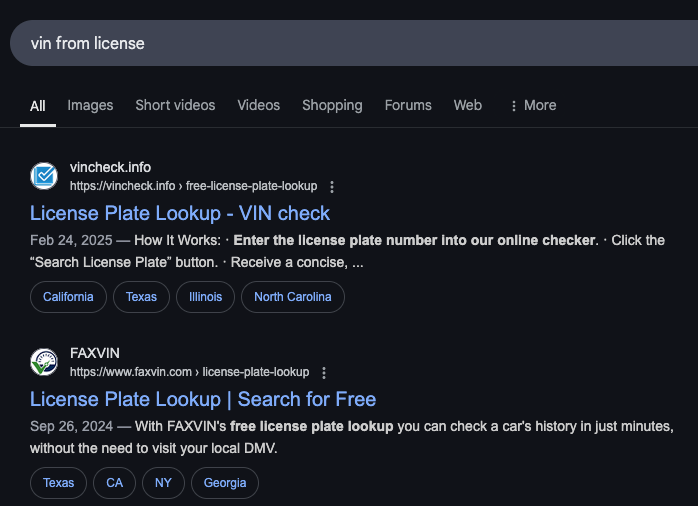The height and width of the screenshot is (506, 698).
Task: Switch to the Web tab
Action: coord(467,105)
